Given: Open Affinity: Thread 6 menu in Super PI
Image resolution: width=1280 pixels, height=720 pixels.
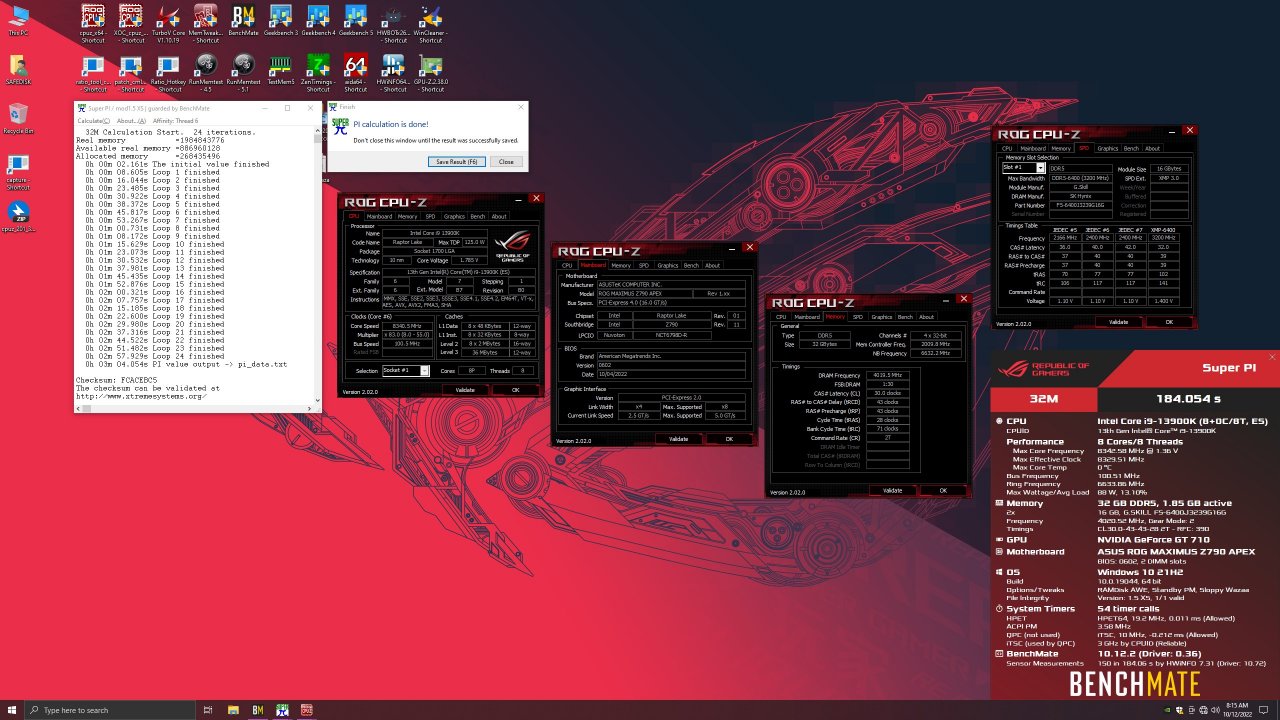Looking at the screenshot, I should 175,120.
